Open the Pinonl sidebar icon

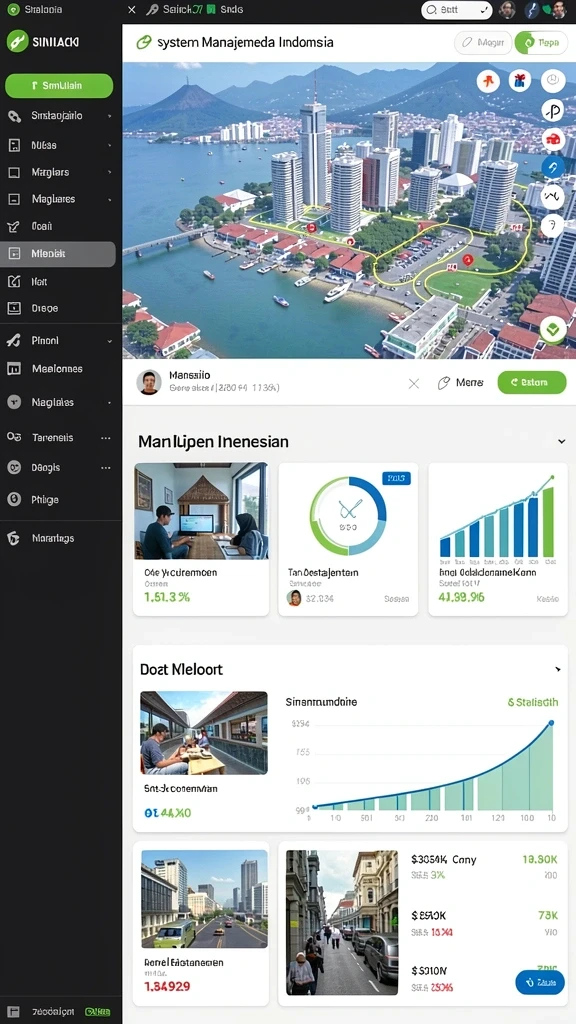14,340
